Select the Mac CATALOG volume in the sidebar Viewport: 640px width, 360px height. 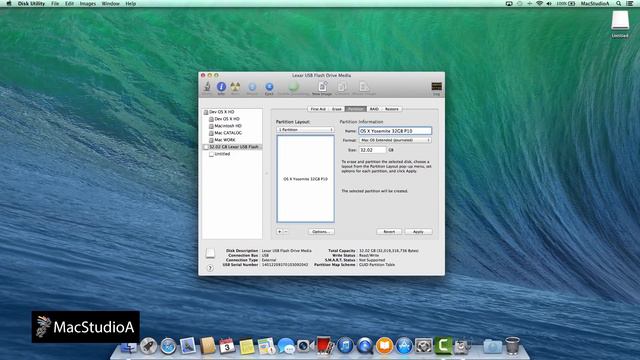(232, 133)
